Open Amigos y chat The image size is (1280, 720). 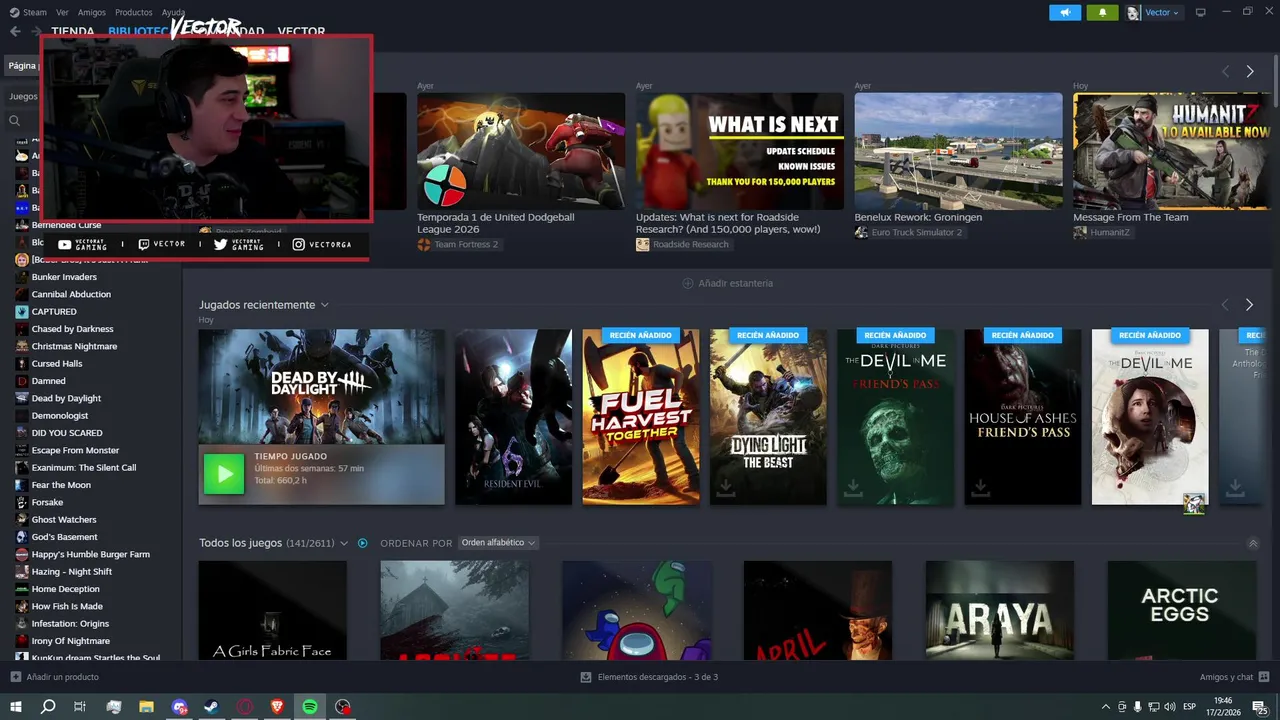[x=1226, y=677]
